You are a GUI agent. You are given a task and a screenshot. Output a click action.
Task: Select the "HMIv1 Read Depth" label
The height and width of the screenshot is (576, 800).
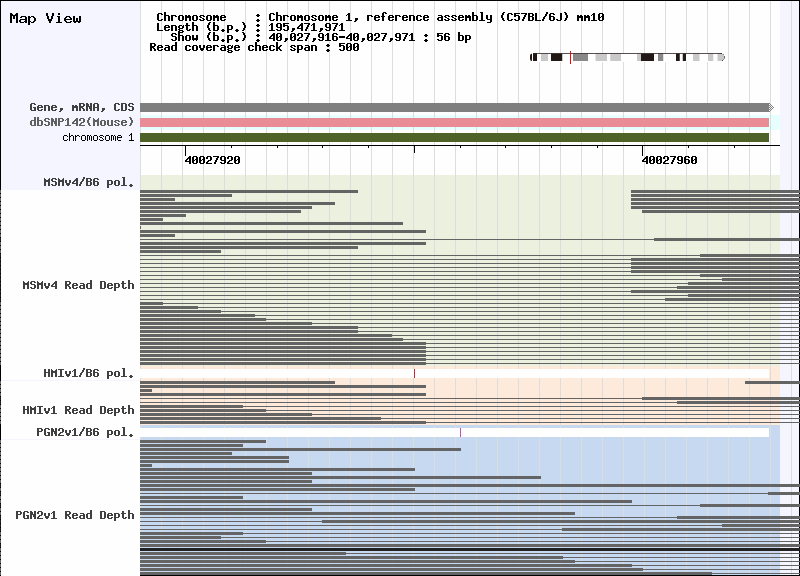point(78,410)
